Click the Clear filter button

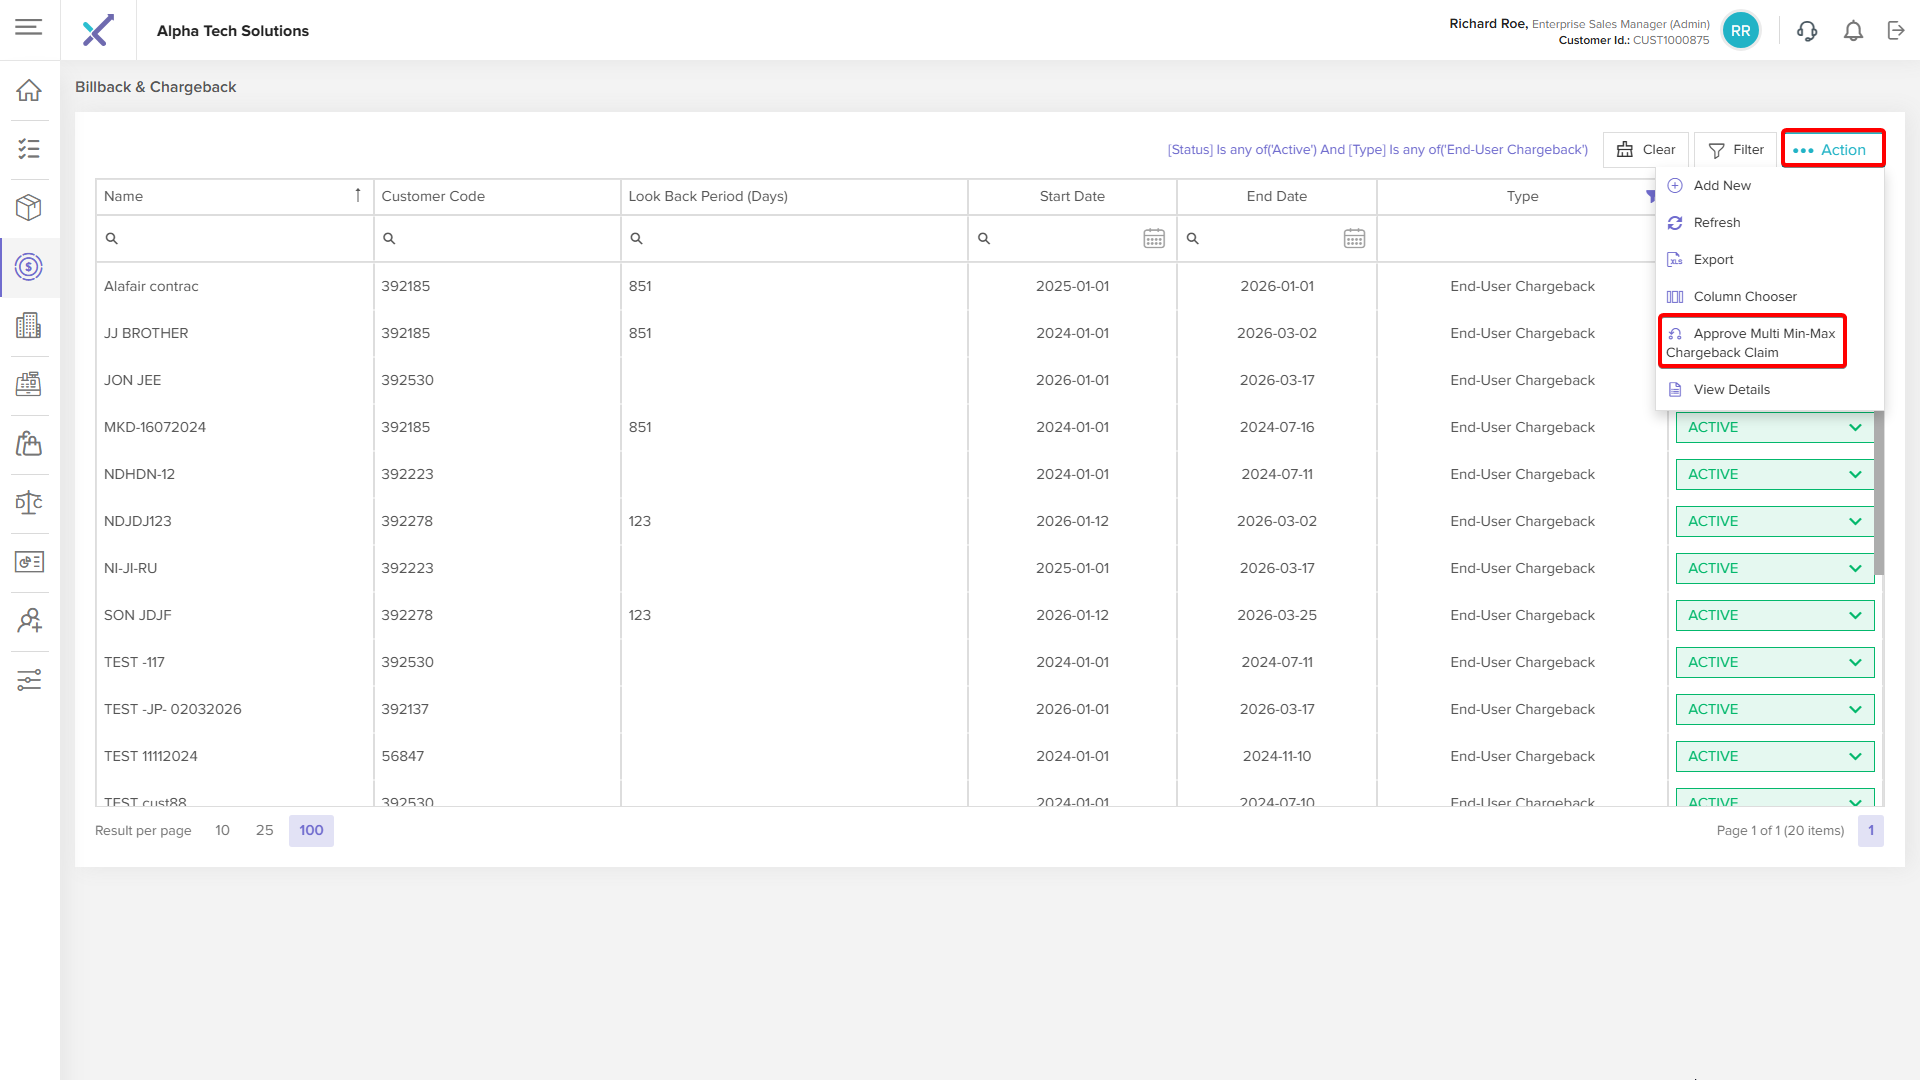[1645, 150]
